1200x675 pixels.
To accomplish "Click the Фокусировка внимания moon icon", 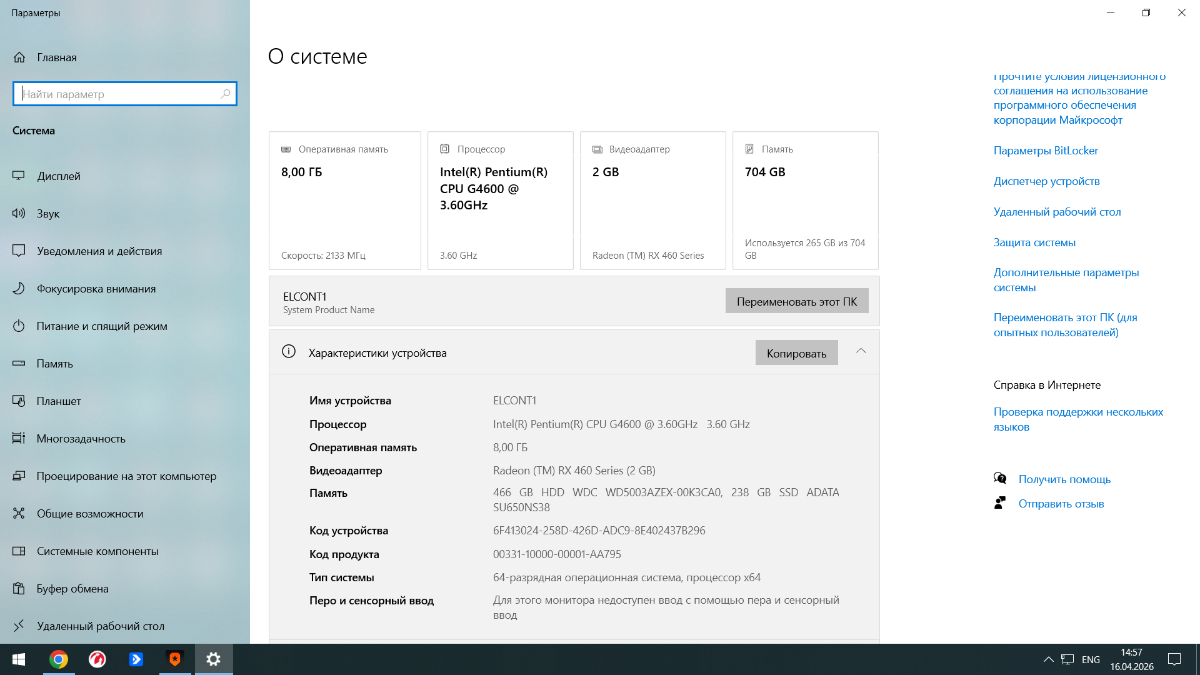I will [x=18, y=288].
